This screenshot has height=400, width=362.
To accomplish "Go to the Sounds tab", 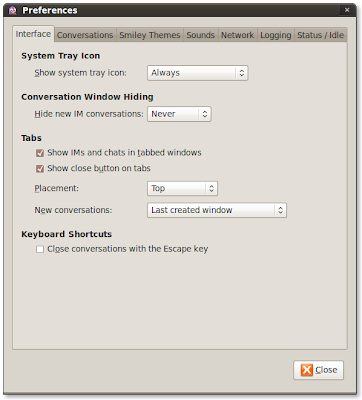I will tap(200, 35).
